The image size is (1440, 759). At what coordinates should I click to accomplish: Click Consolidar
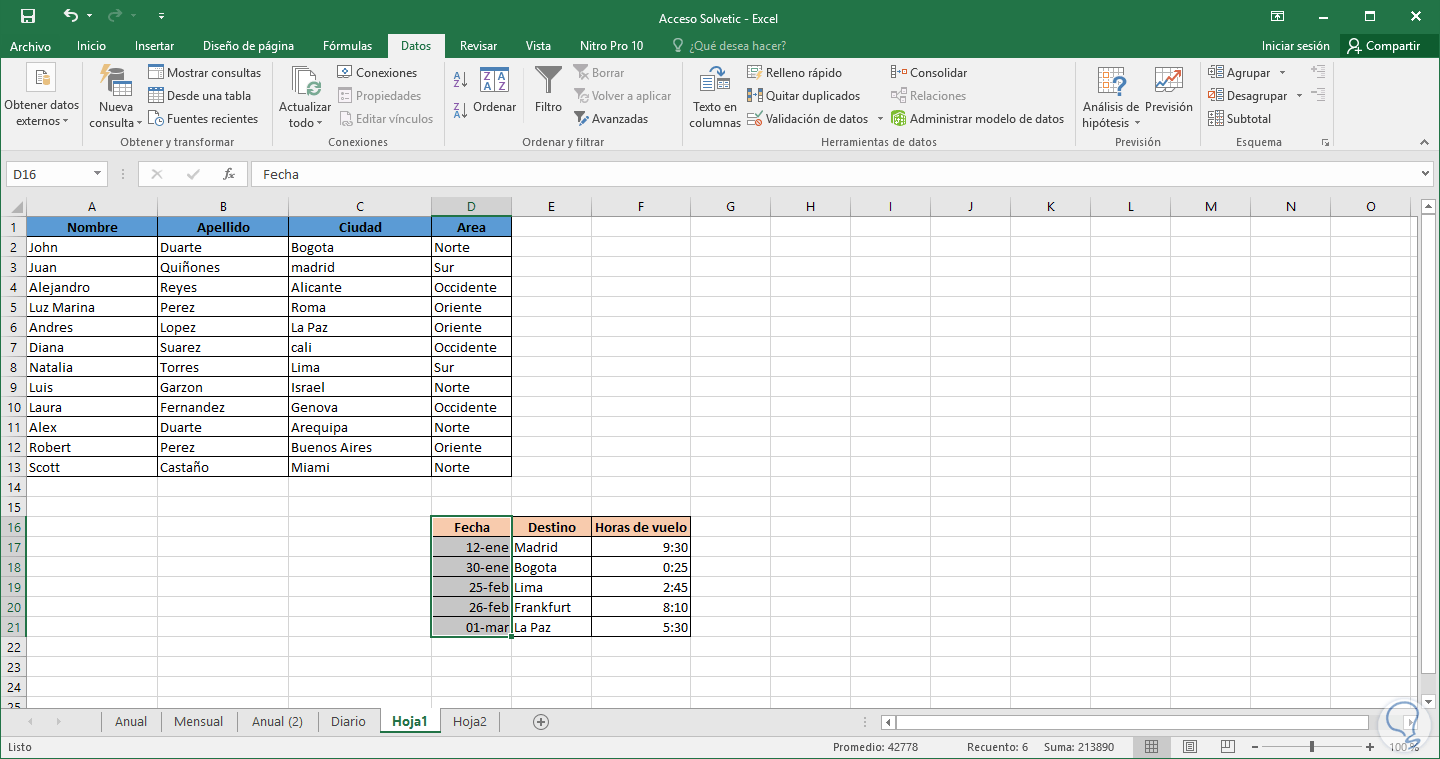[x=929, y=73]
